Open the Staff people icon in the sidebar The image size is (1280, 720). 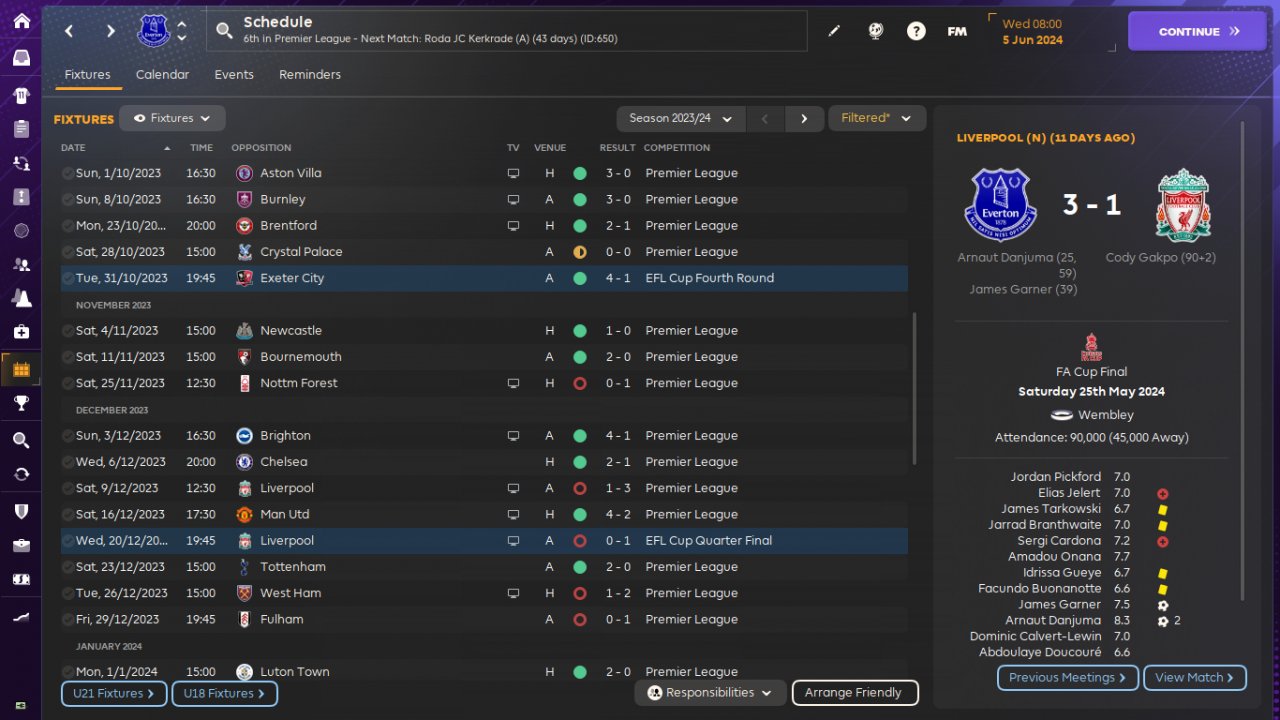click(x=21, y=264)
